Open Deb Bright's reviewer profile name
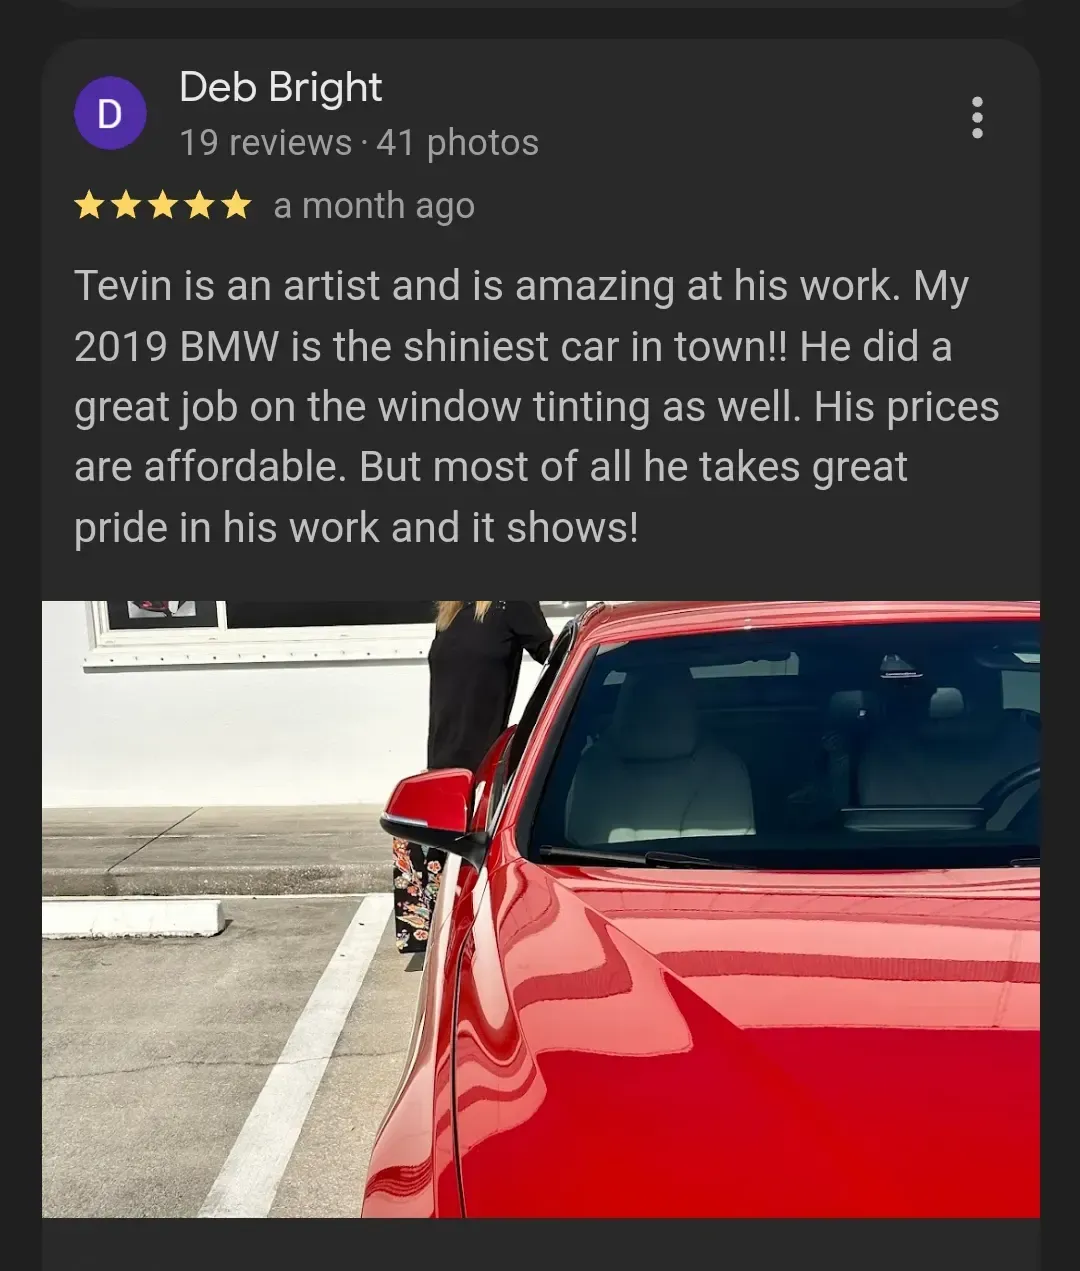The height and width of the screenshot is (1271, 1080). tap(280, 88)
